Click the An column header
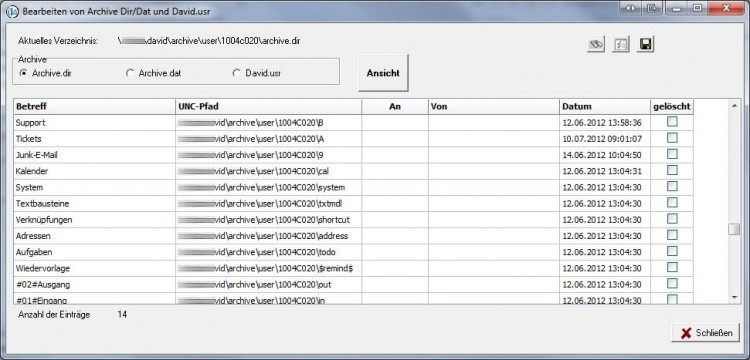Viewport: 750px width, 360px height. pyautogui.click(x=395, y=107)
